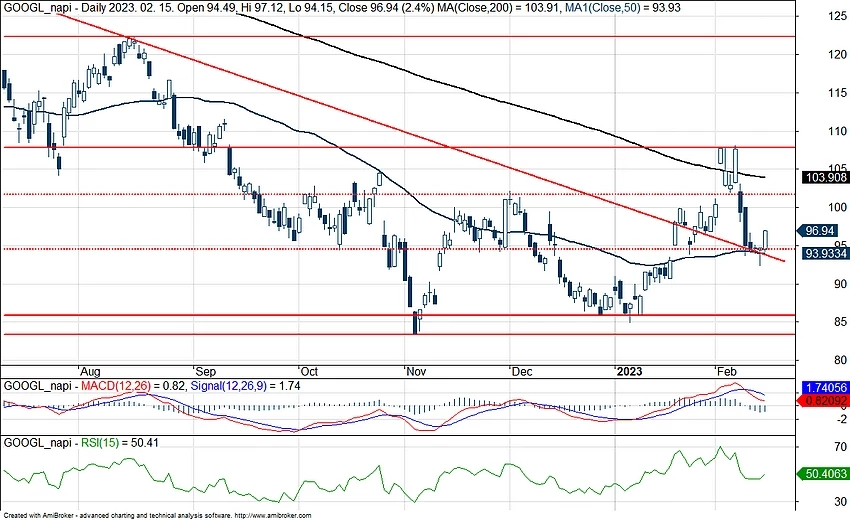The width and height of the screenshot is (850, 520).
Task: Click the MA(Close,200) = 103.91 legend text
Action: coord(499,8)
